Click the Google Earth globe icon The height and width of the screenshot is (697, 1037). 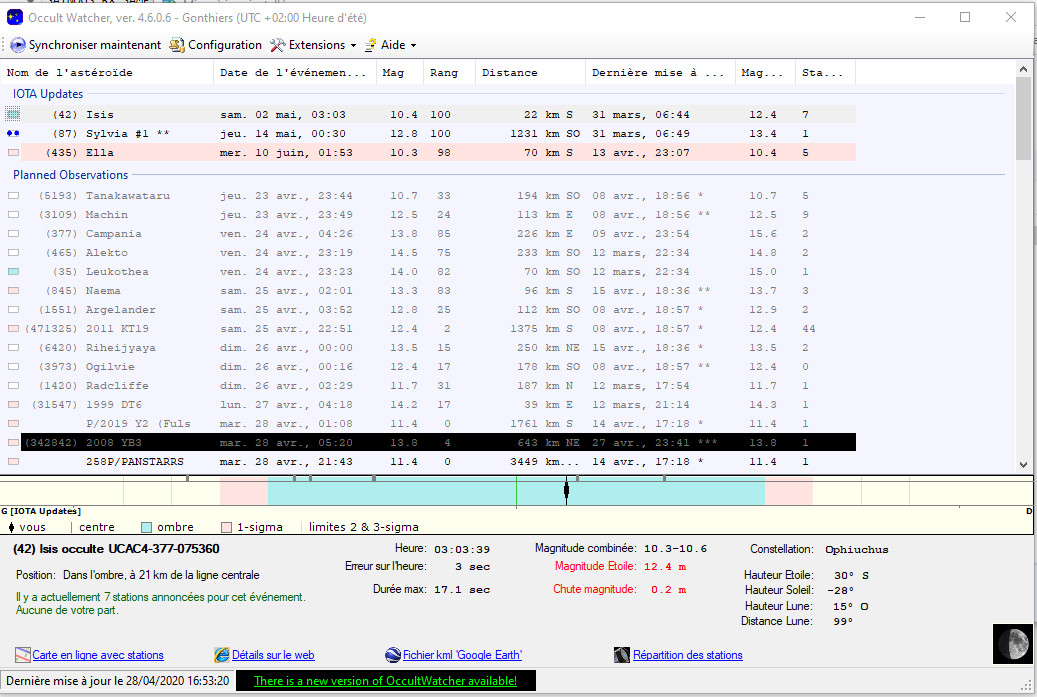tap(393, 655)
